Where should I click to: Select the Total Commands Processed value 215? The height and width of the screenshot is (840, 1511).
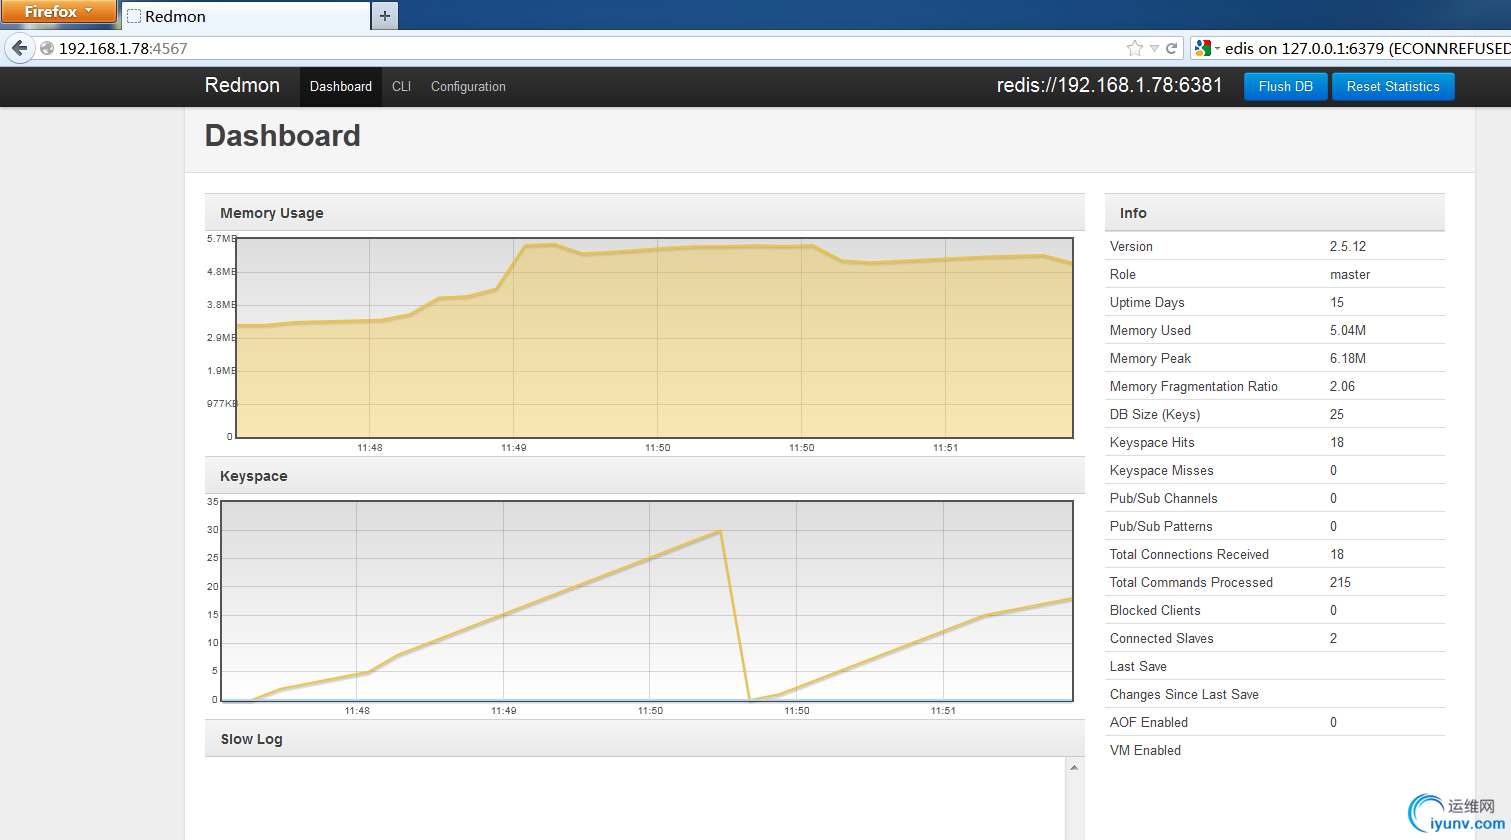pos(1340,583)
